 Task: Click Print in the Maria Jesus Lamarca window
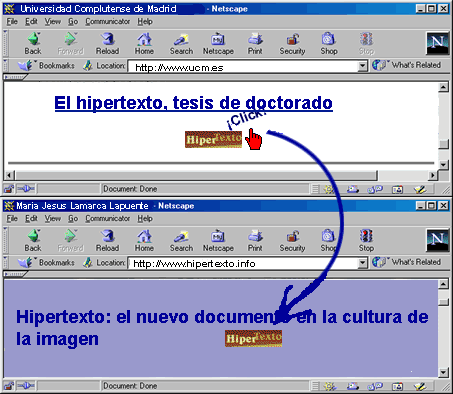point(255,241)
